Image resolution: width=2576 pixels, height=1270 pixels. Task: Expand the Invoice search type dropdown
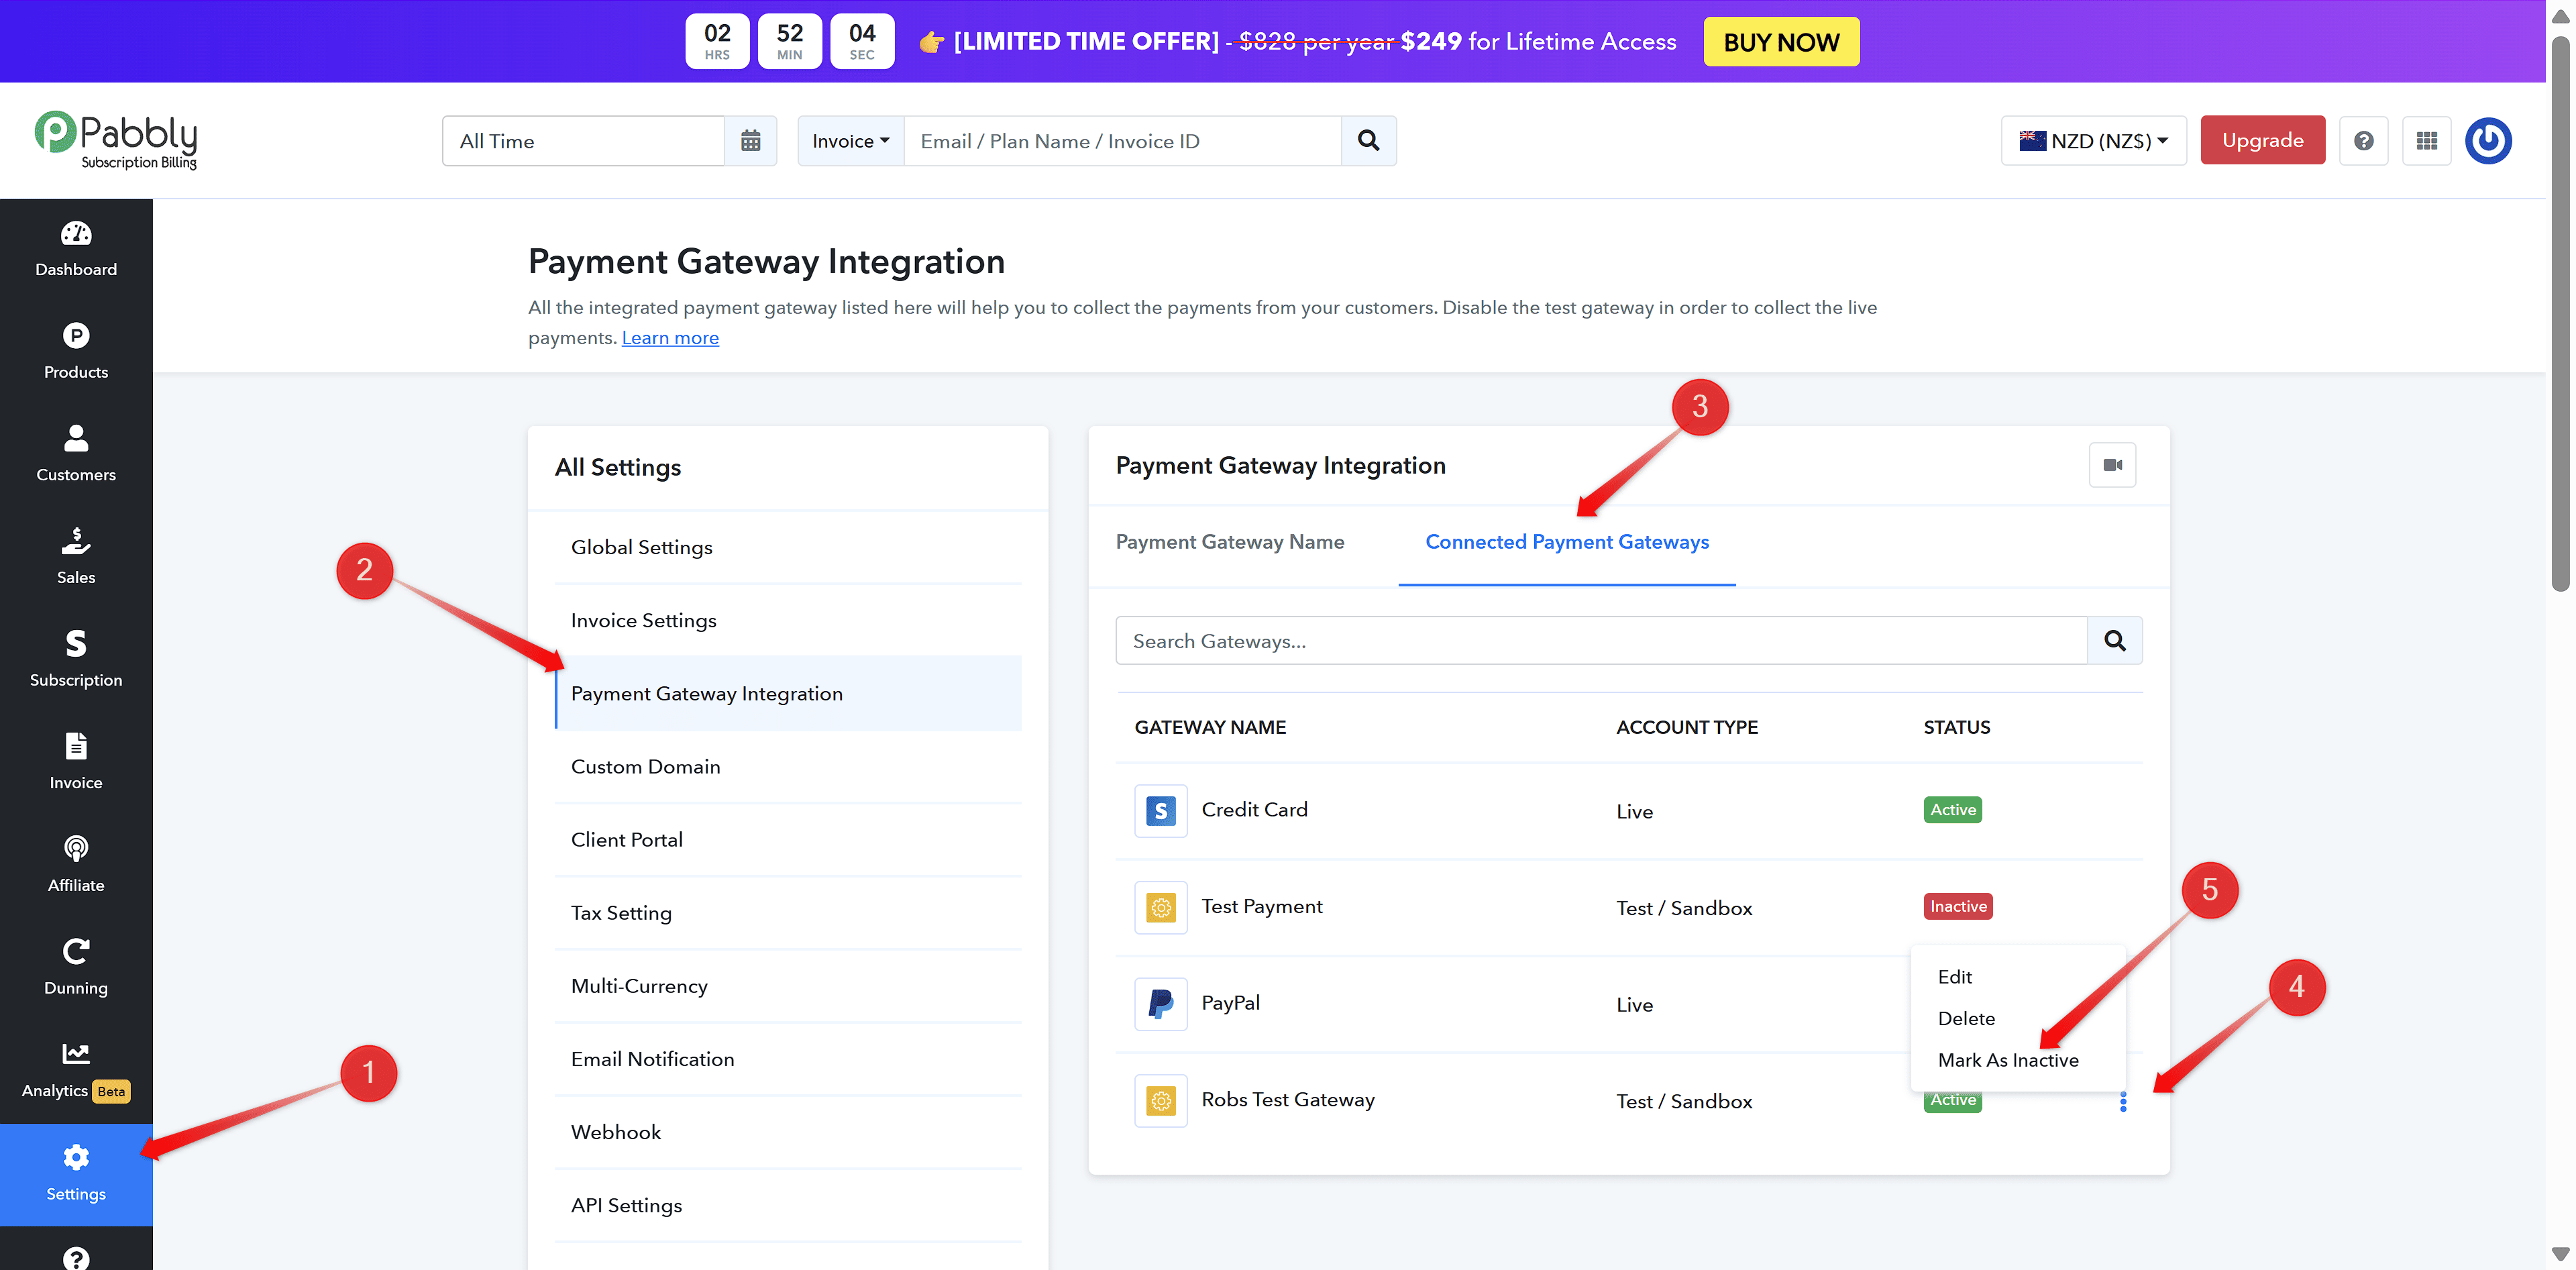coord(851,141)
